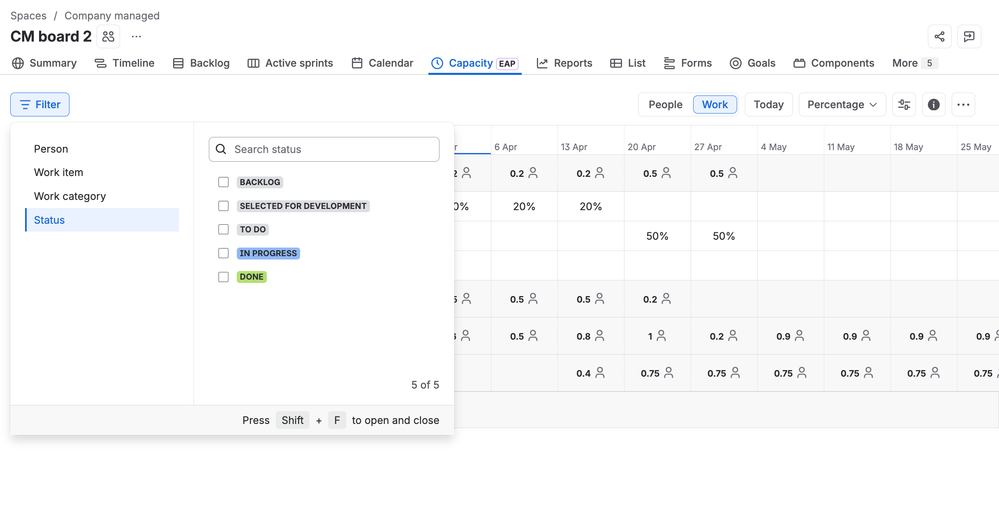Viewport: 999px width, 505px height.
Task: Open Forms tab
Action: pos(687,63)
